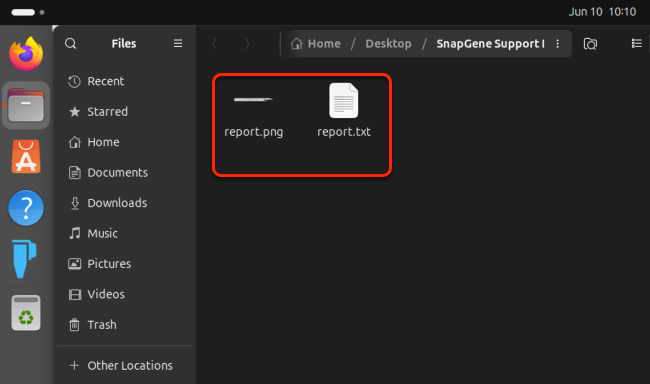650x384 pixels.
Task: Launch Ubuntu Software from dock
Action: 26,157
